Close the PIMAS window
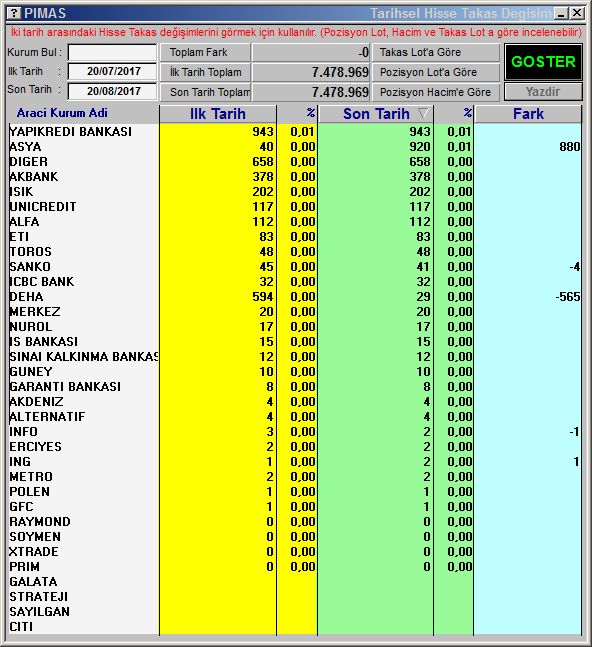592x647 pixels. pos(577,13)
